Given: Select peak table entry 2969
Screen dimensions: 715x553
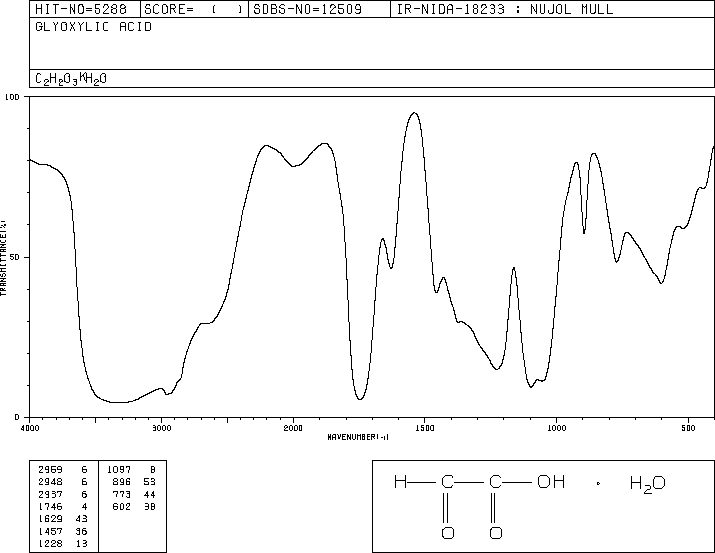Looking at the screenshot, I should coord(63,470).
